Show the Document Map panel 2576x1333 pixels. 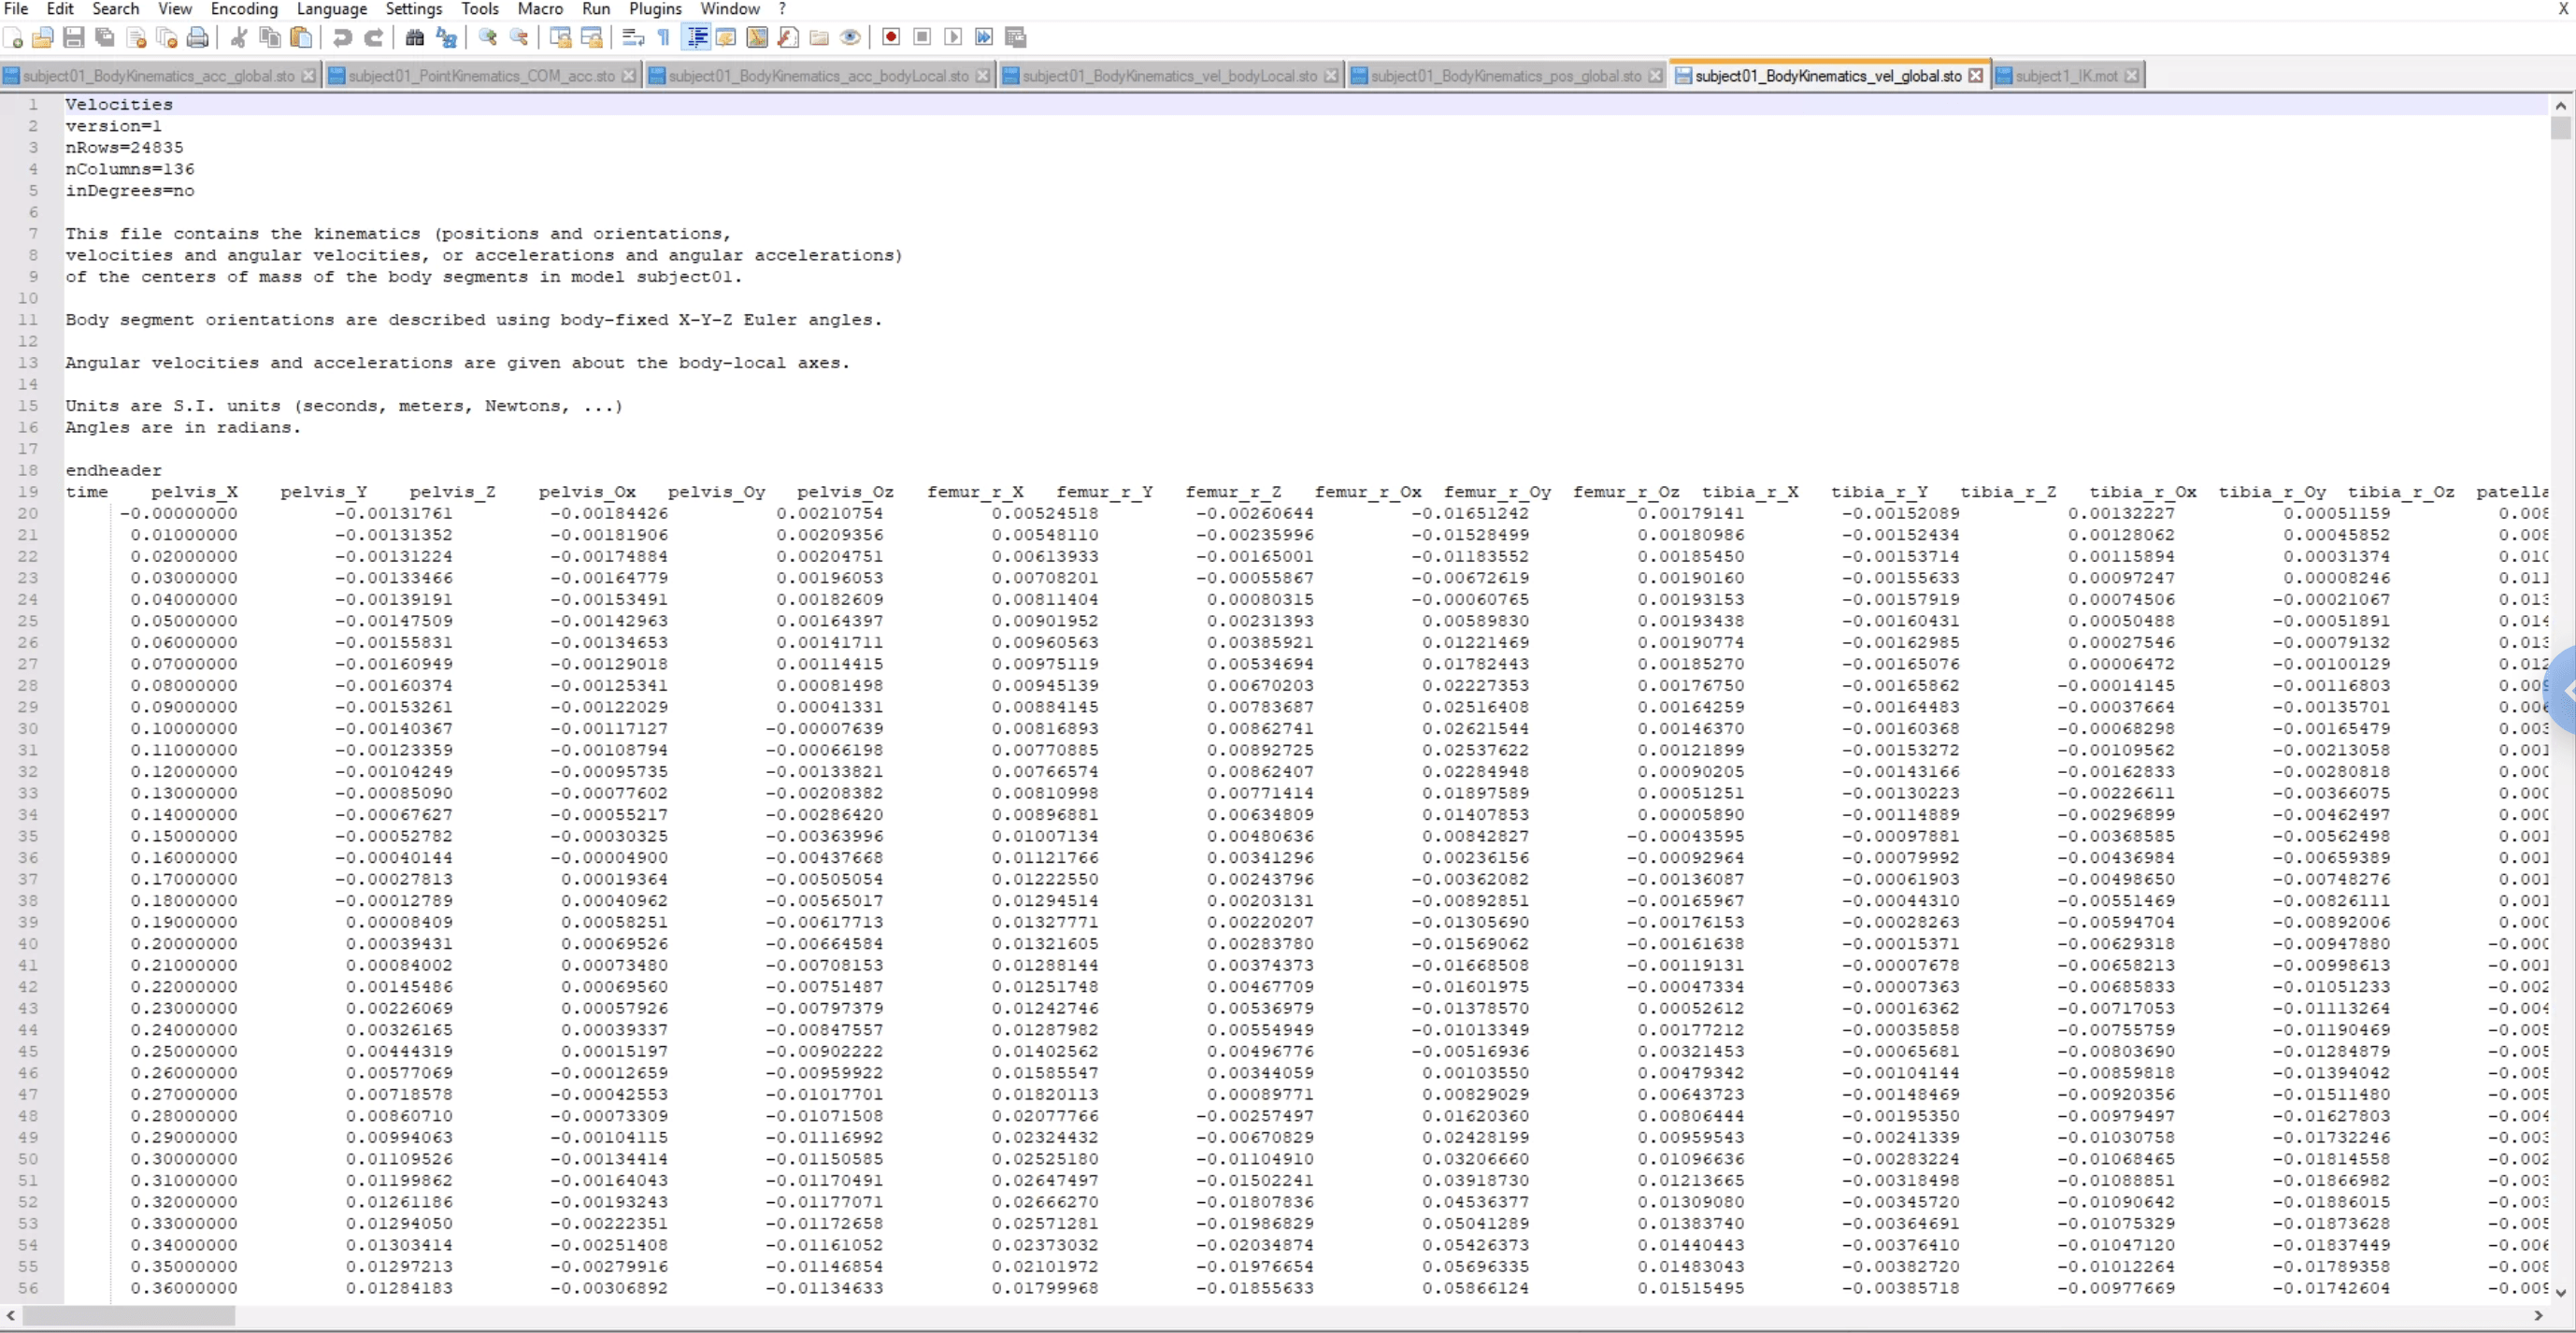(757, 38)
